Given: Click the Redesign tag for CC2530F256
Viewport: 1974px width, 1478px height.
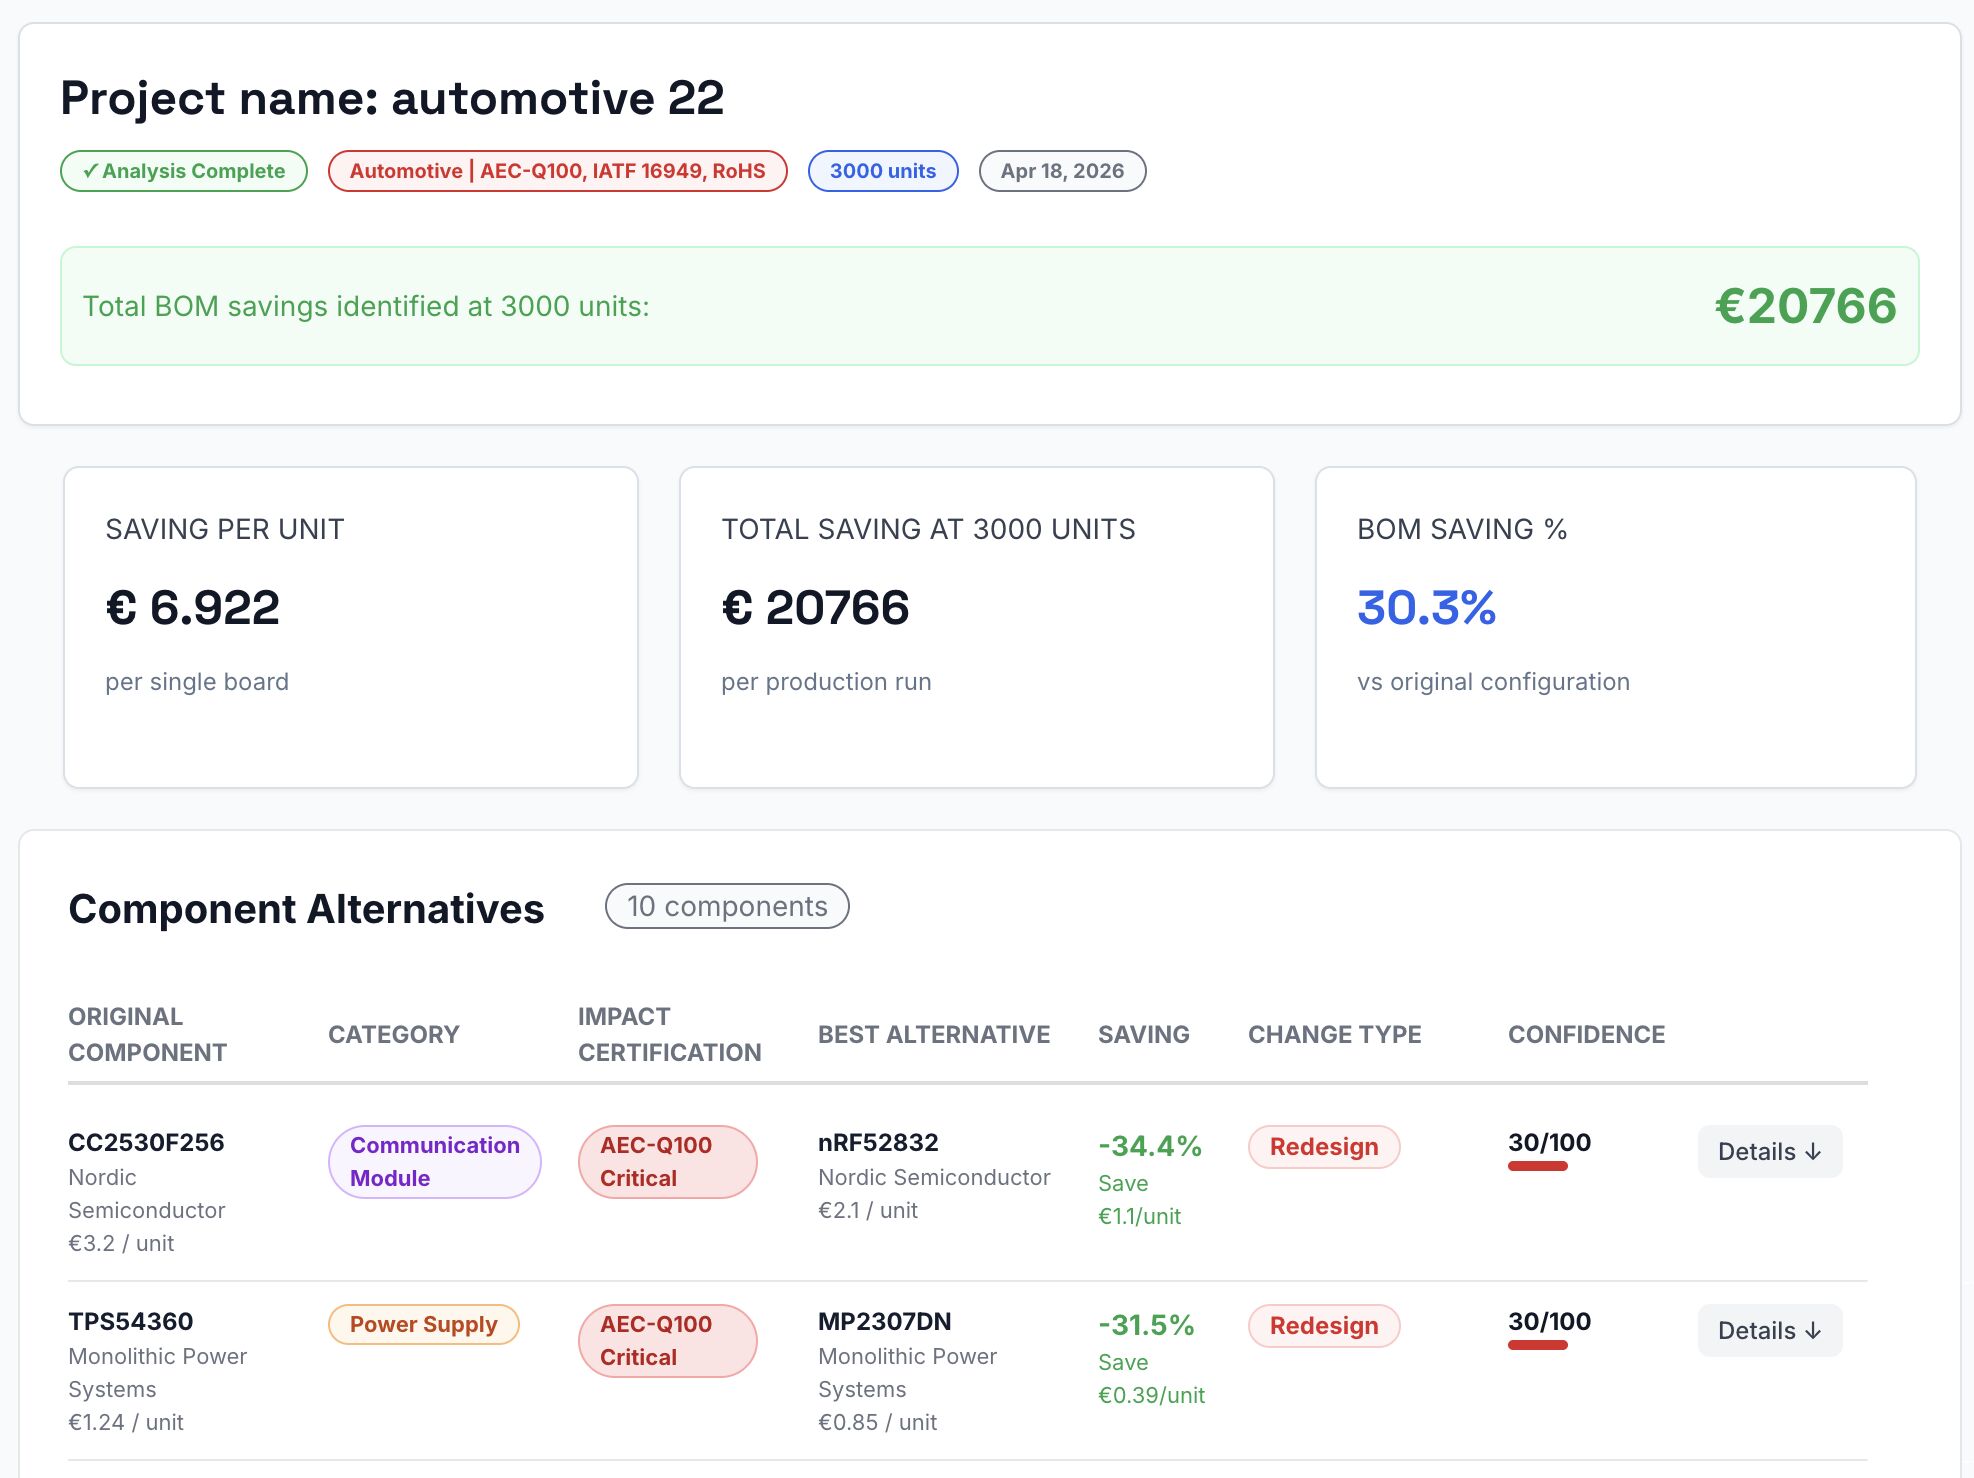Looking at the screenshot, I should [1324, 1147].
